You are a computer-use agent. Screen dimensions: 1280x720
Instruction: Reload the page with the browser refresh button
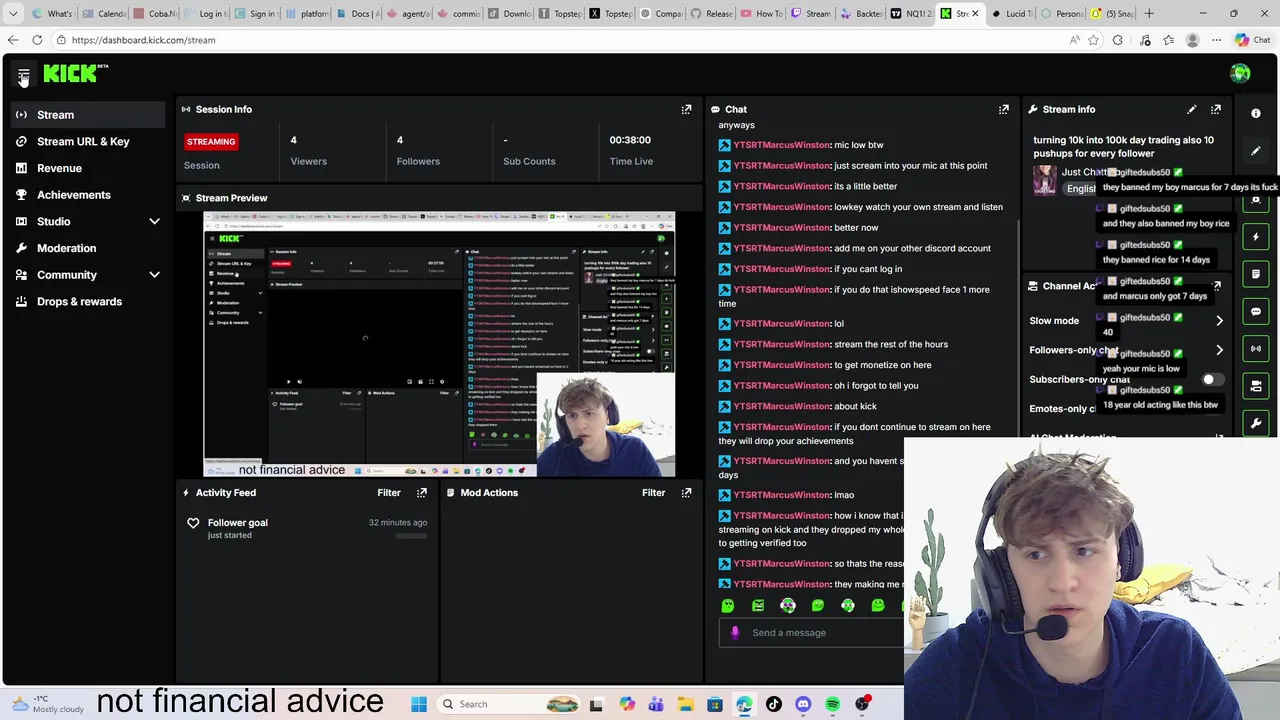click(37, 40)
